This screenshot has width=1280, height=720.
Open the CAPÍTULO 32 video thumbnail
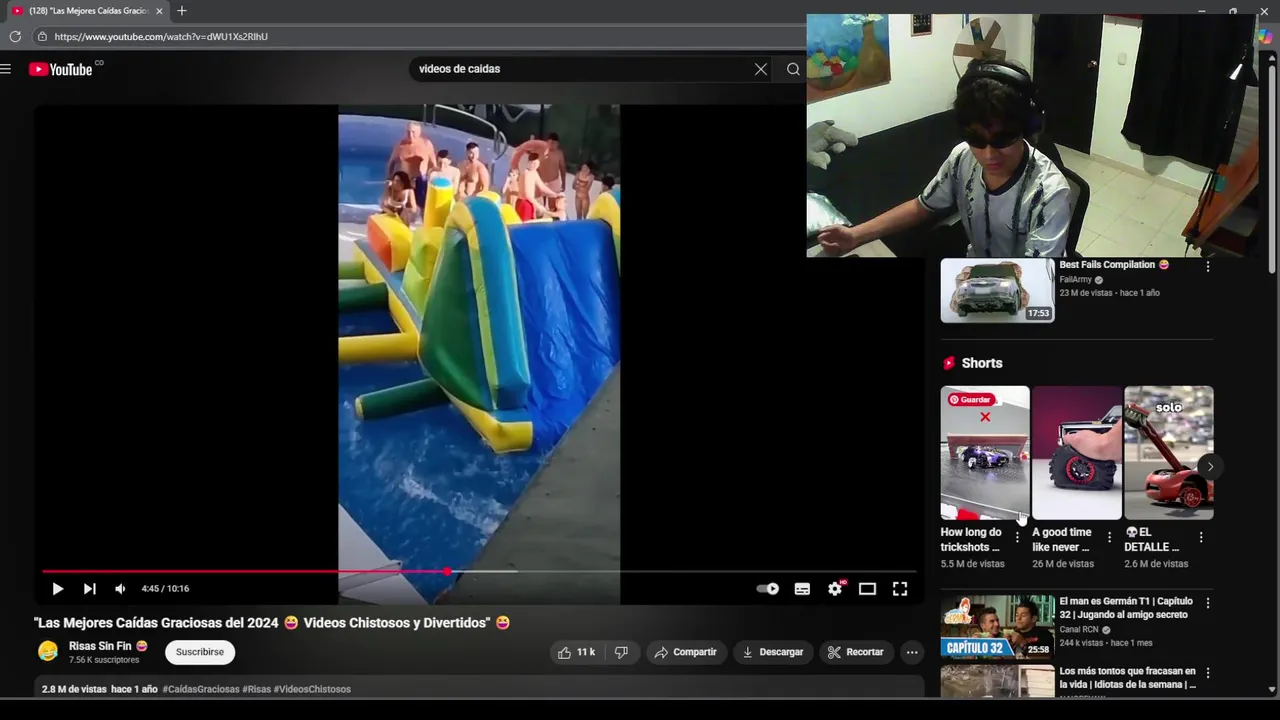pos(997,627)
